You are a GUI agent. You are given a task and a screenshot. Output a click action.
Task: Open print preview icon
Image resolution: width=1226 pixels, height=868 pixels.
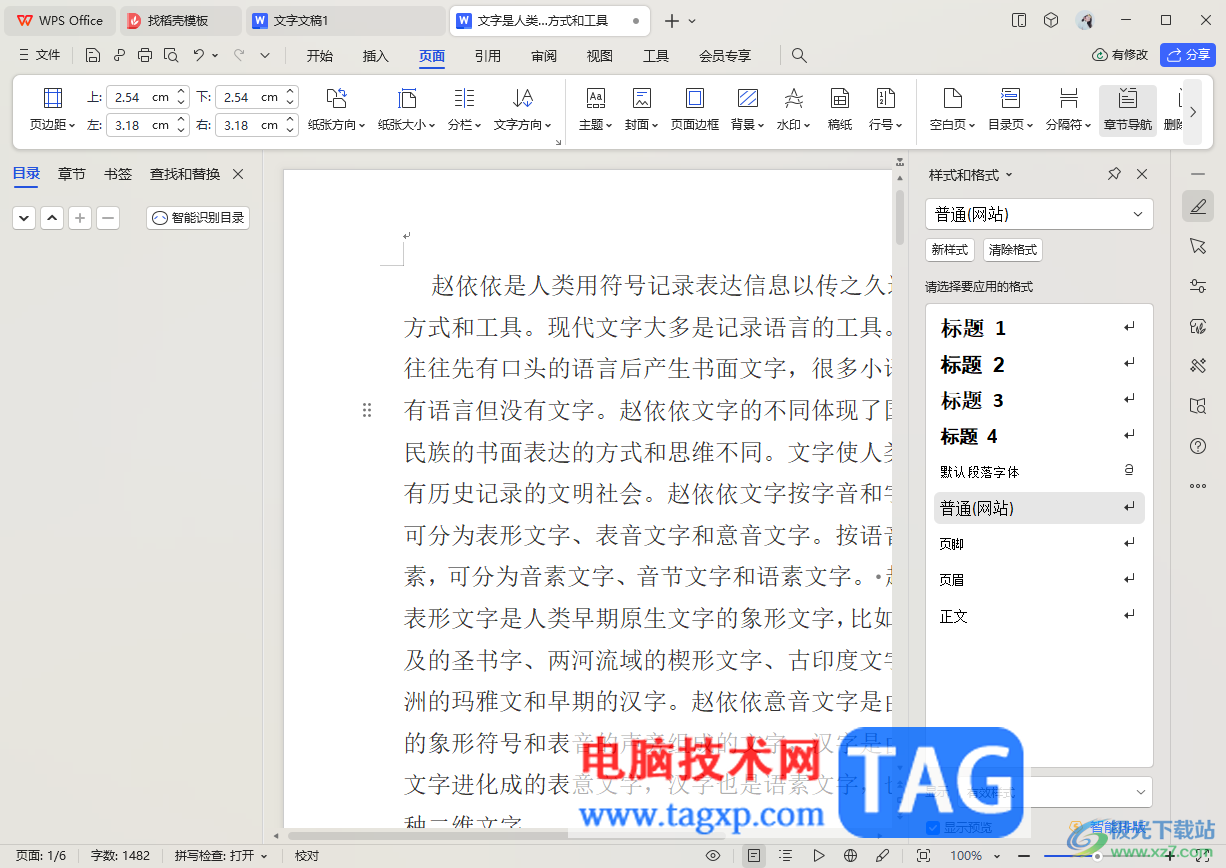click(171, 56)
